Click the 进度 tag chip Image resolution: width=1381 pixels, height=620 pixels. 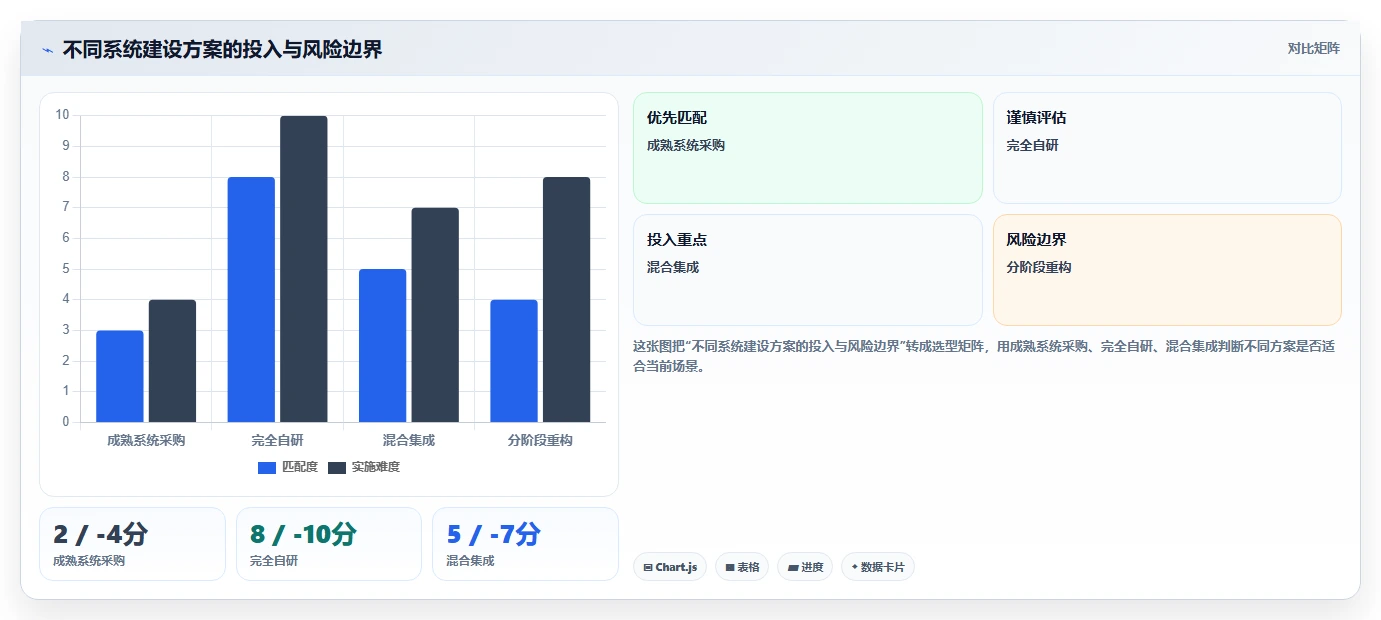805,567
